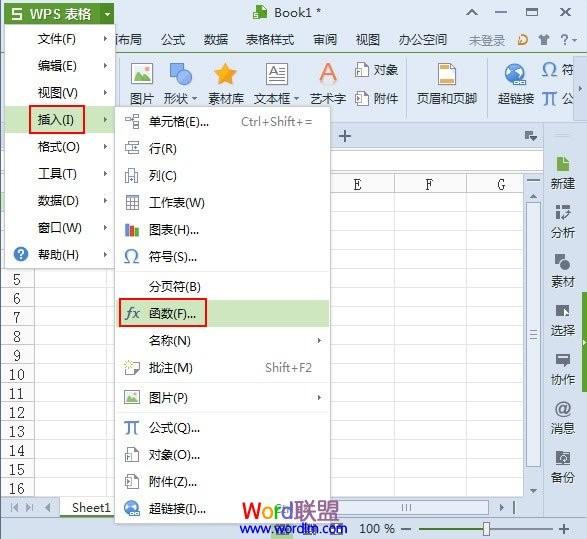Expand the Name (N) submenu arrow

point(319,341)
